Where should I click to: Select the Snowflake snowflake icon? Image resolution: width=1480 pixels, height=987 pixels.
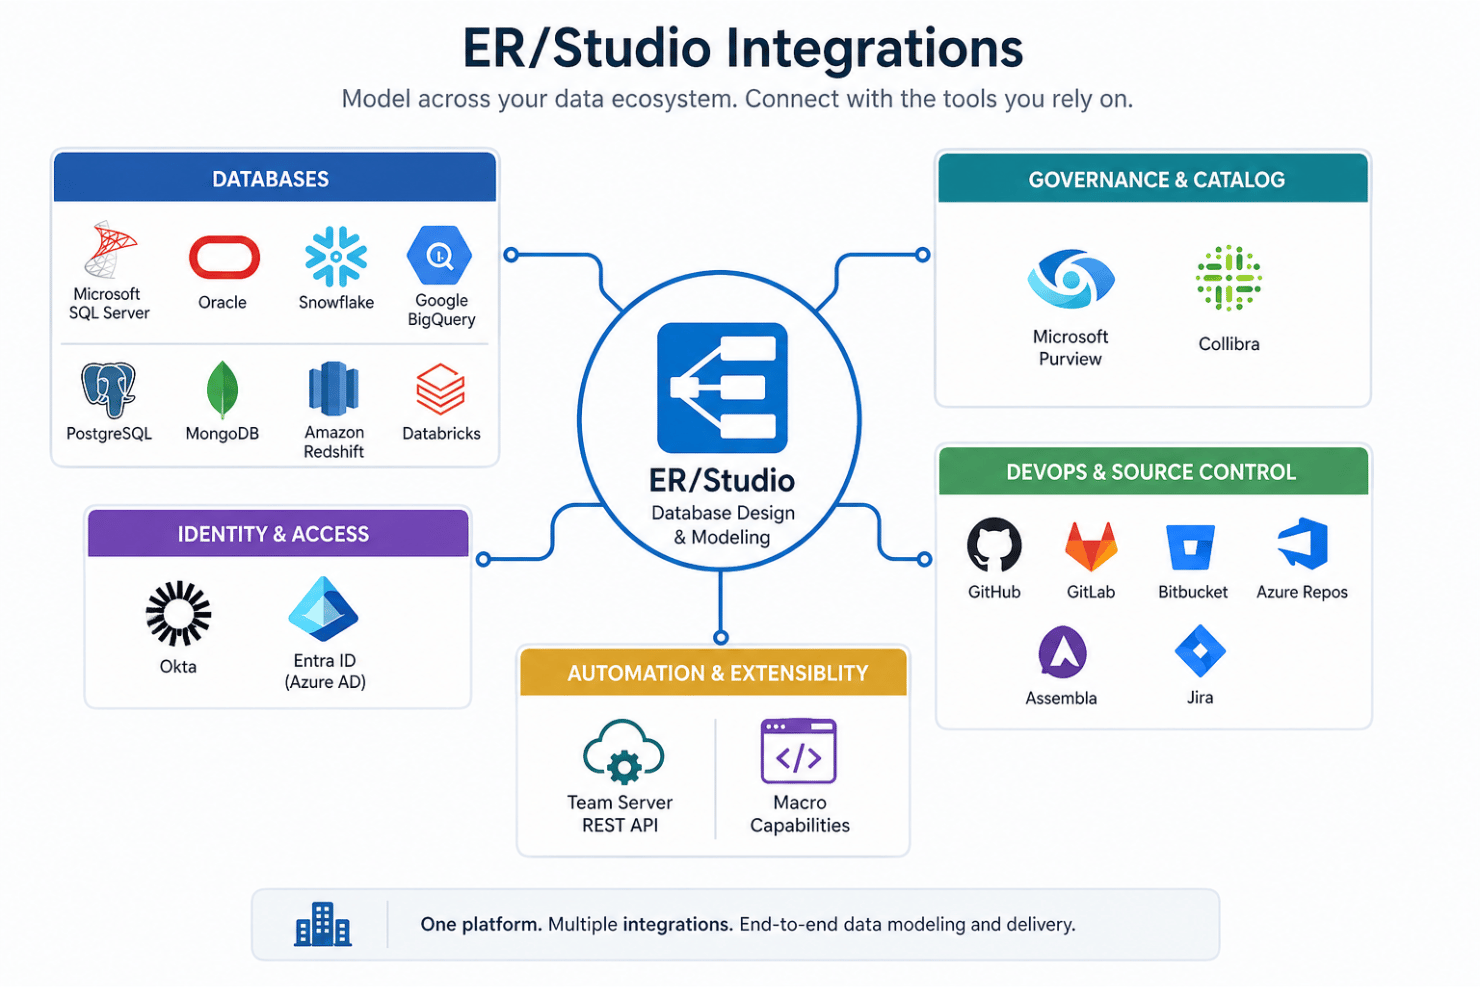(336, 257)
